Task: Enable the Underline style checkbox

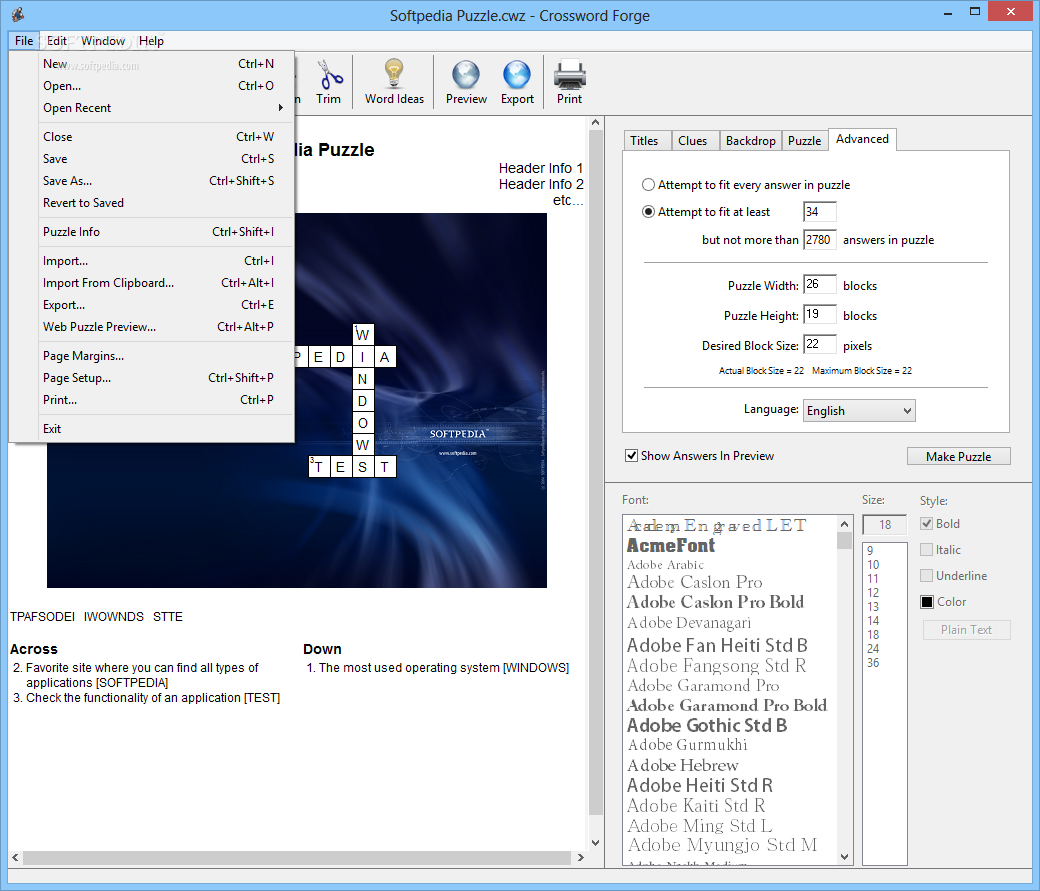Action: [x=927, y=575]
